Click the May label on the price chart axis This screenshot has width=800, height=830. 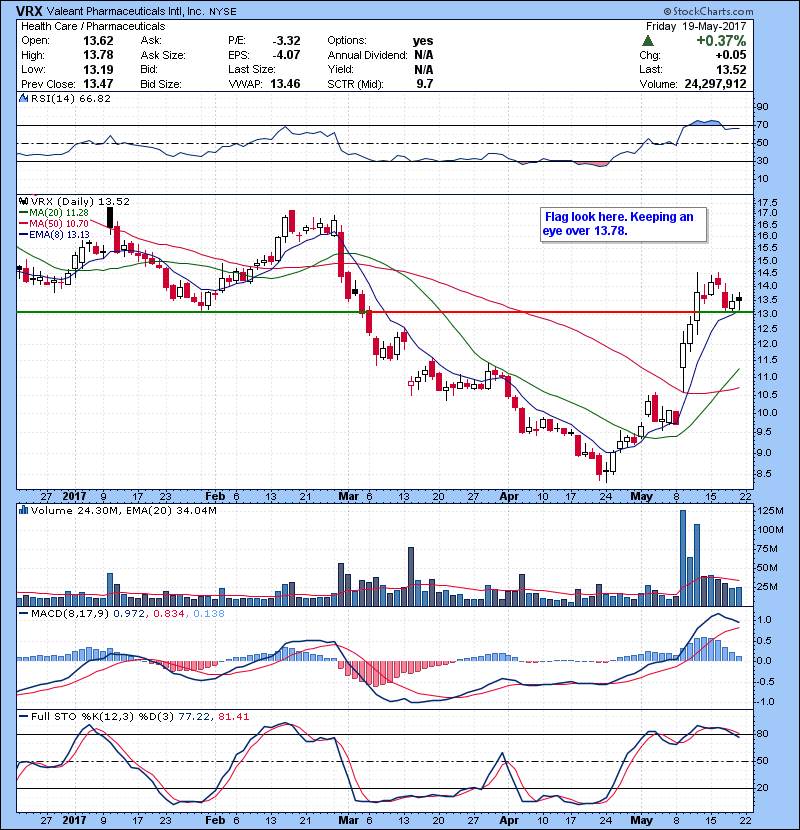[641, 496]
